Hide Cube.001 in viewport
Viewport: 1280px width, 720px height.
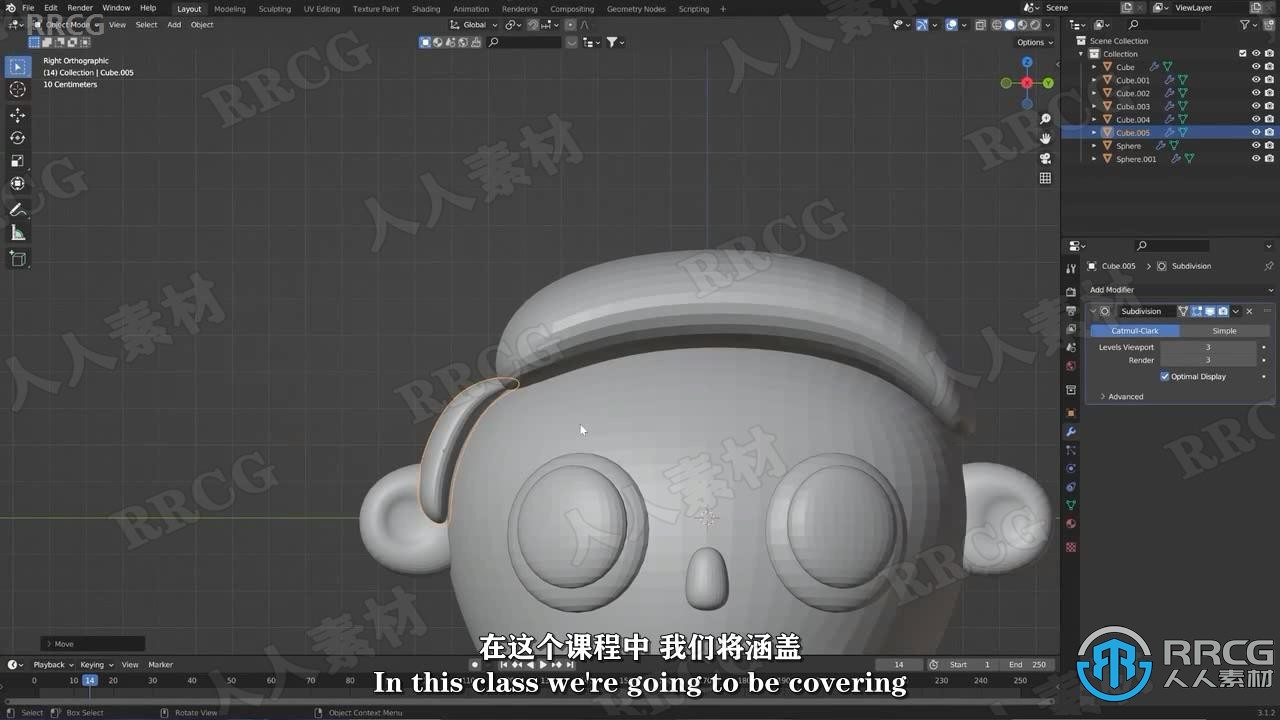[x=1256, y=80]
